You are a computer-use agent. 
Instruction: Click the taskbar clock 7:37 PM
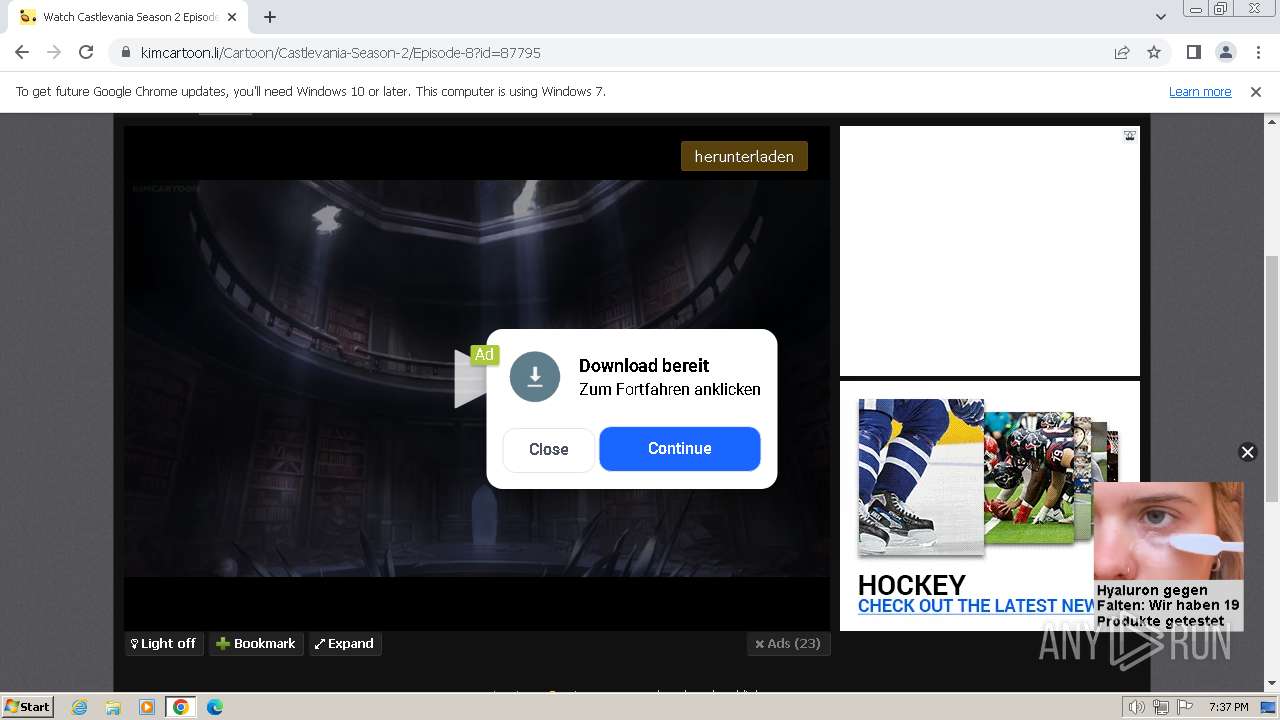pyautogui.click(x=1229, y=707)
